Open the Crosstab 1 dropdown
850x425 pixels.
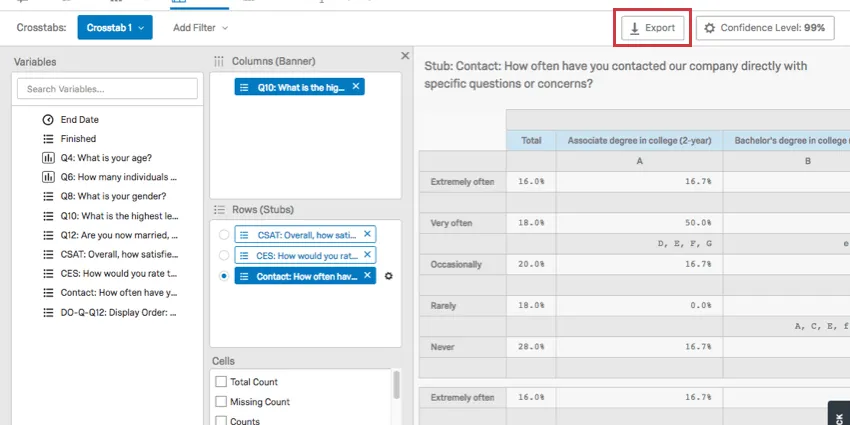pyautogui.click(x=115, y=28)
